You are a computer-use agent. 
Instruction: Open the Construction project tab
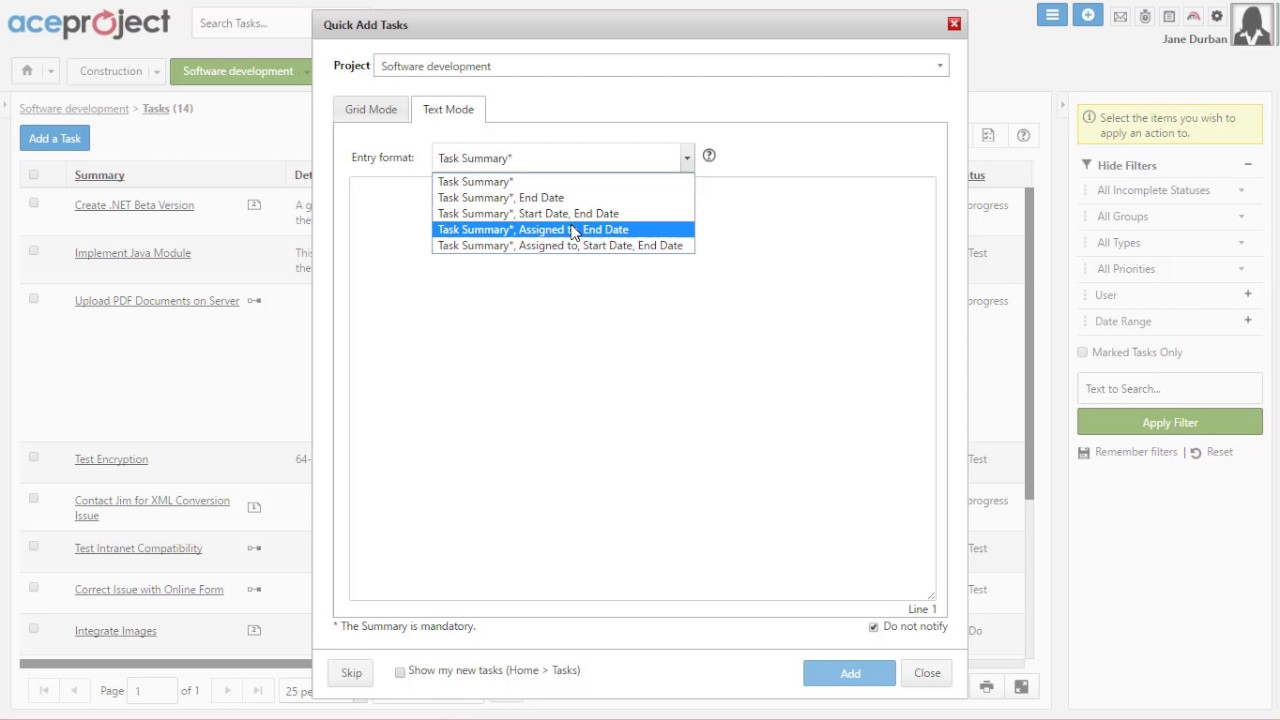(x=111, y=71)
